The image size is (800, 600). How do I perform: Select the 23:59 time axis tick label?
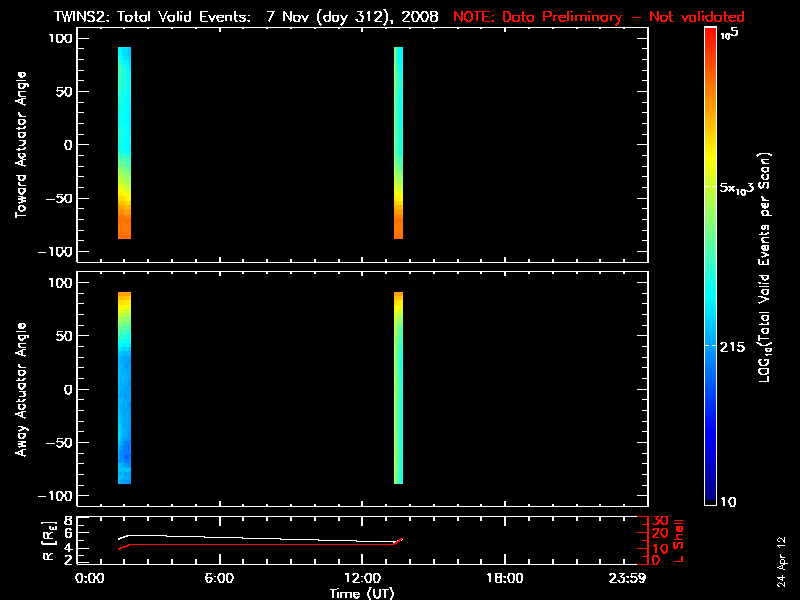[x=630, y=578]
